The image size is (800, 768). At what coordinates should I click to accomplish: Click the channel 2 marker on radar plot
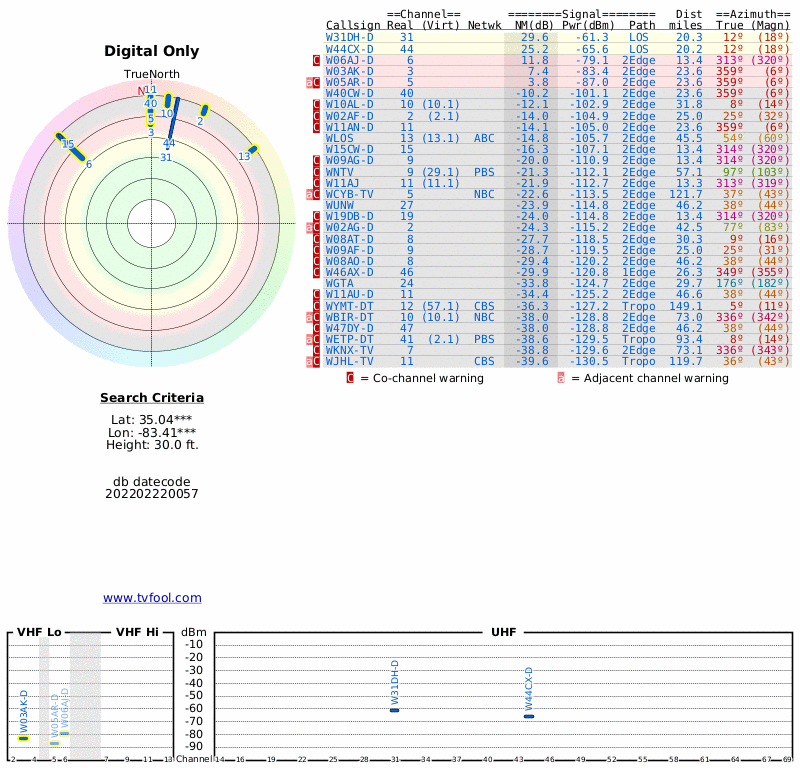[x=204, y=110]
